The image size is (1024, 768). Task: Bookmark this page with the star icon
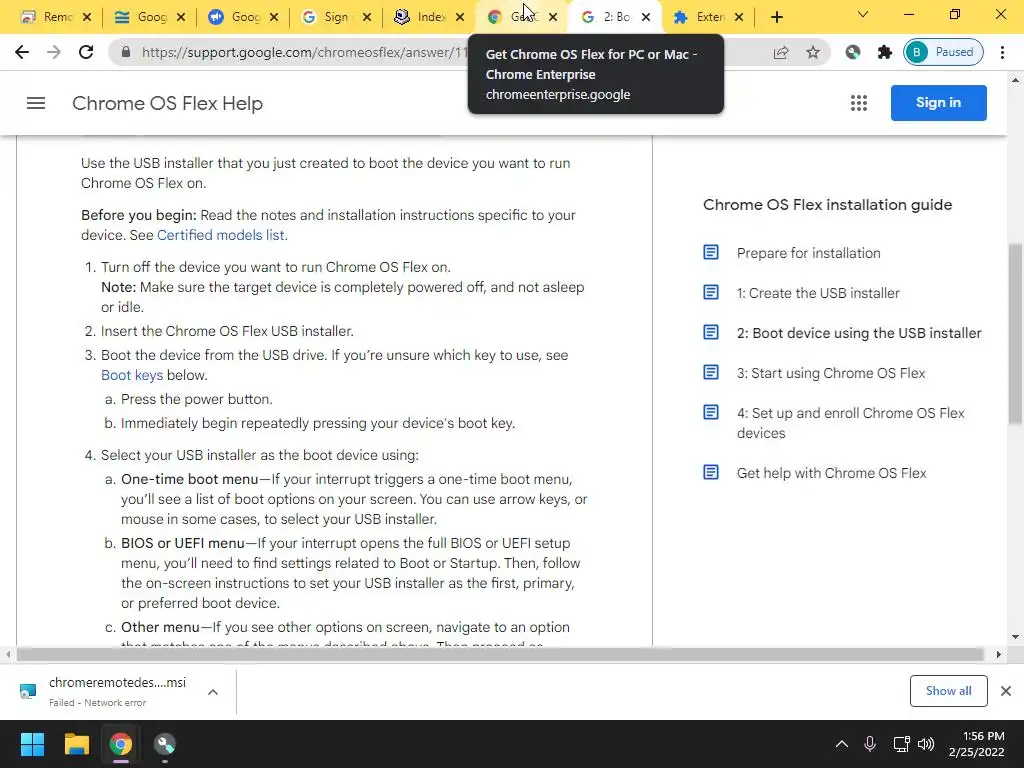(x=812, y=52)
